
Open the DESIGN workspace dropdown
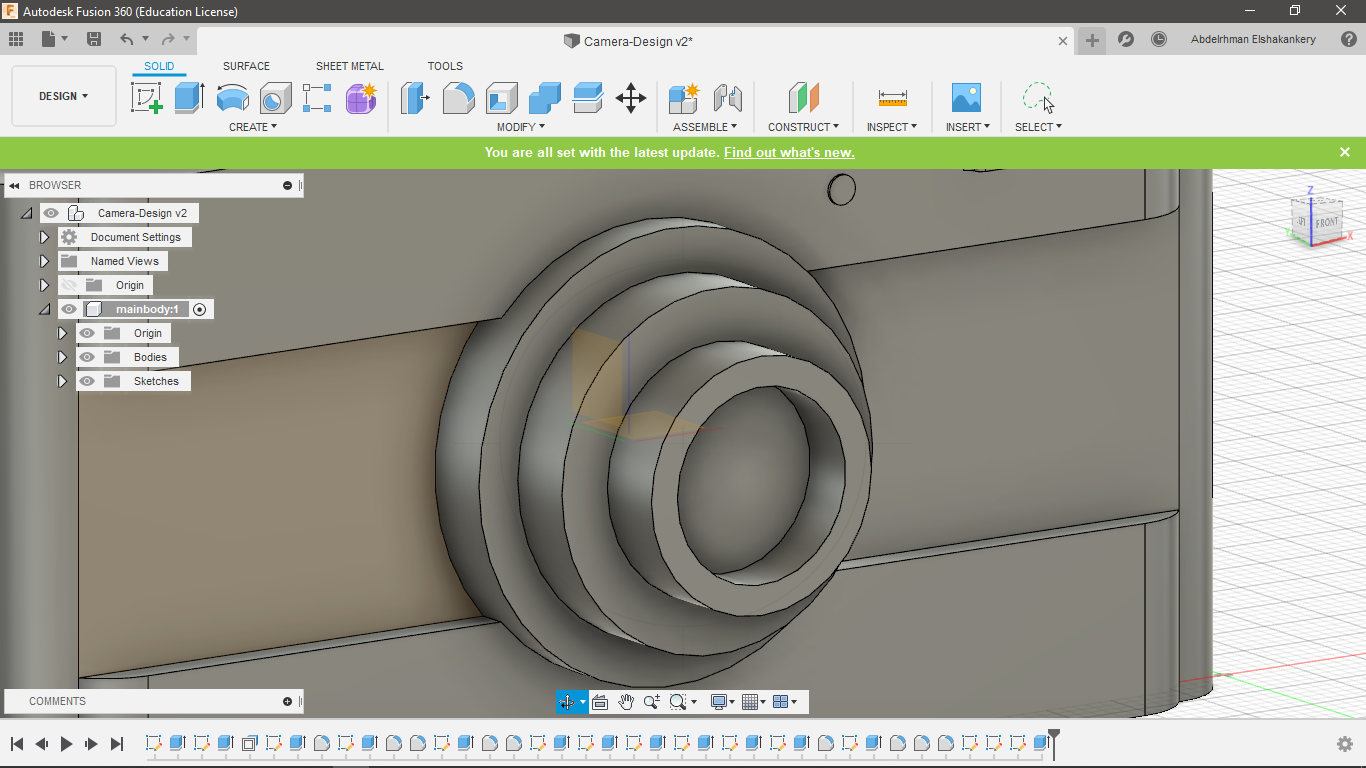(64, 96)
